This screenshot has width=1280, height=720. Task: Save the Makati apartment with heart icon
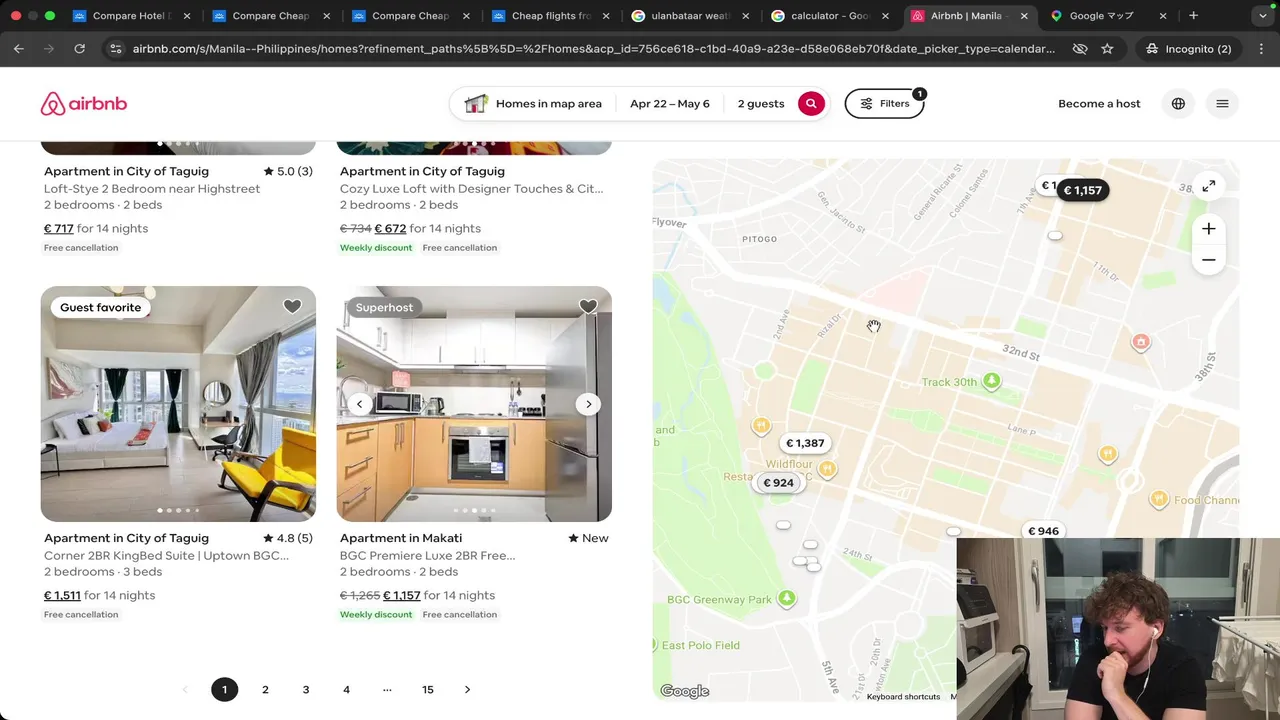click(x=588, y=307)
